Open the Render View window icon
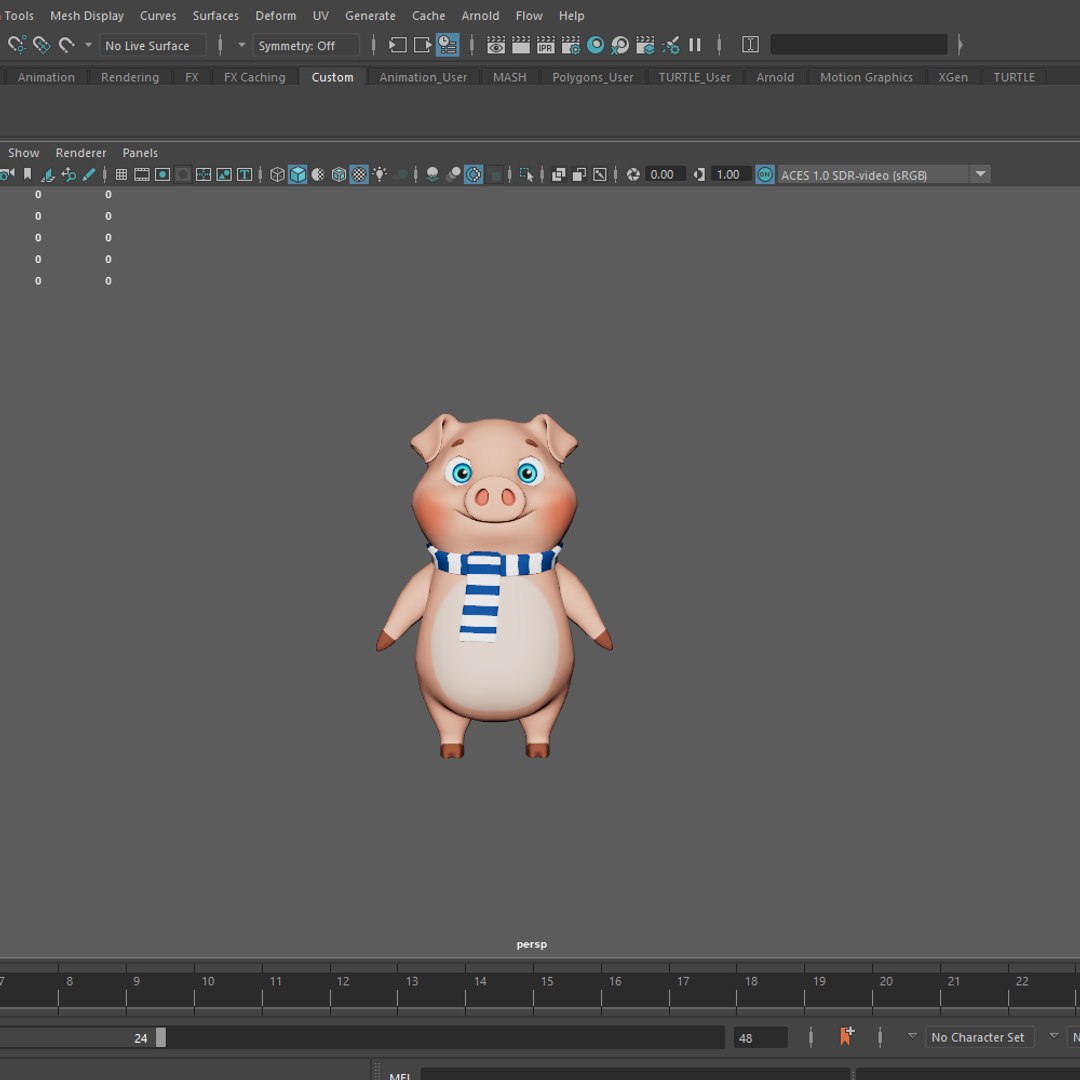 pos(496,45)
